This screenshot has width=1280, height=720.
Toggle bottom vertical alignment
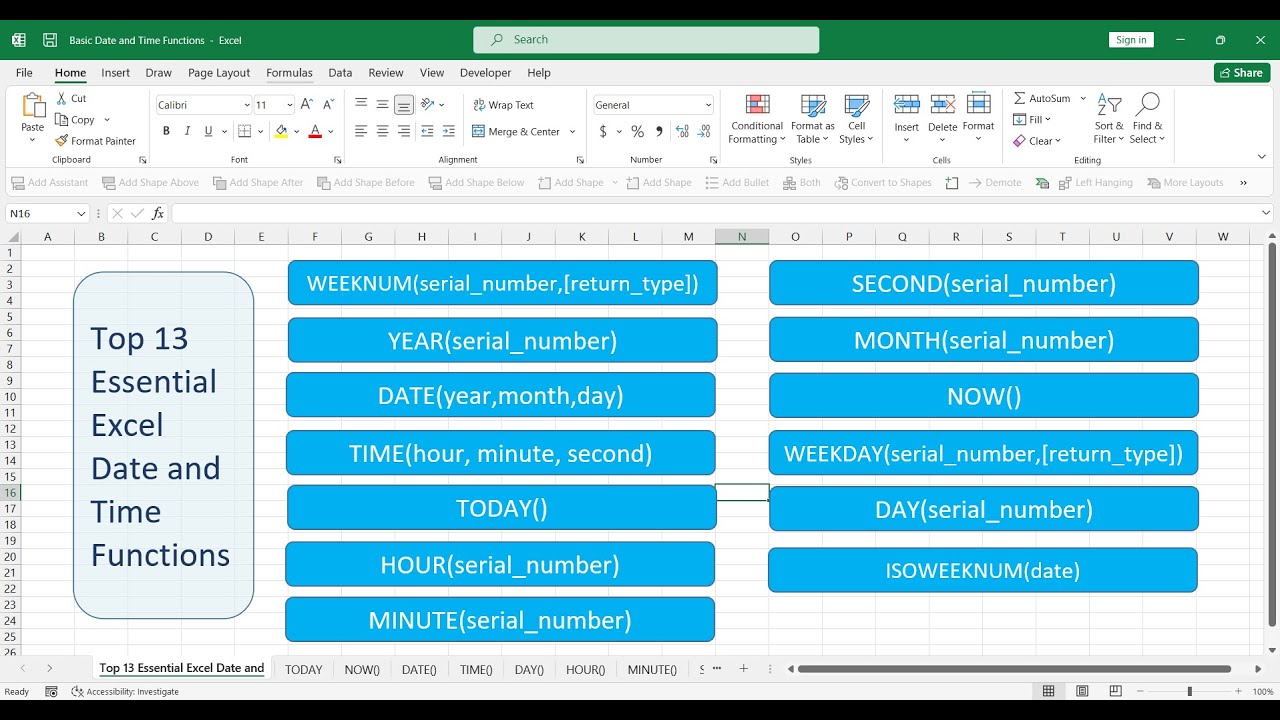404,104
